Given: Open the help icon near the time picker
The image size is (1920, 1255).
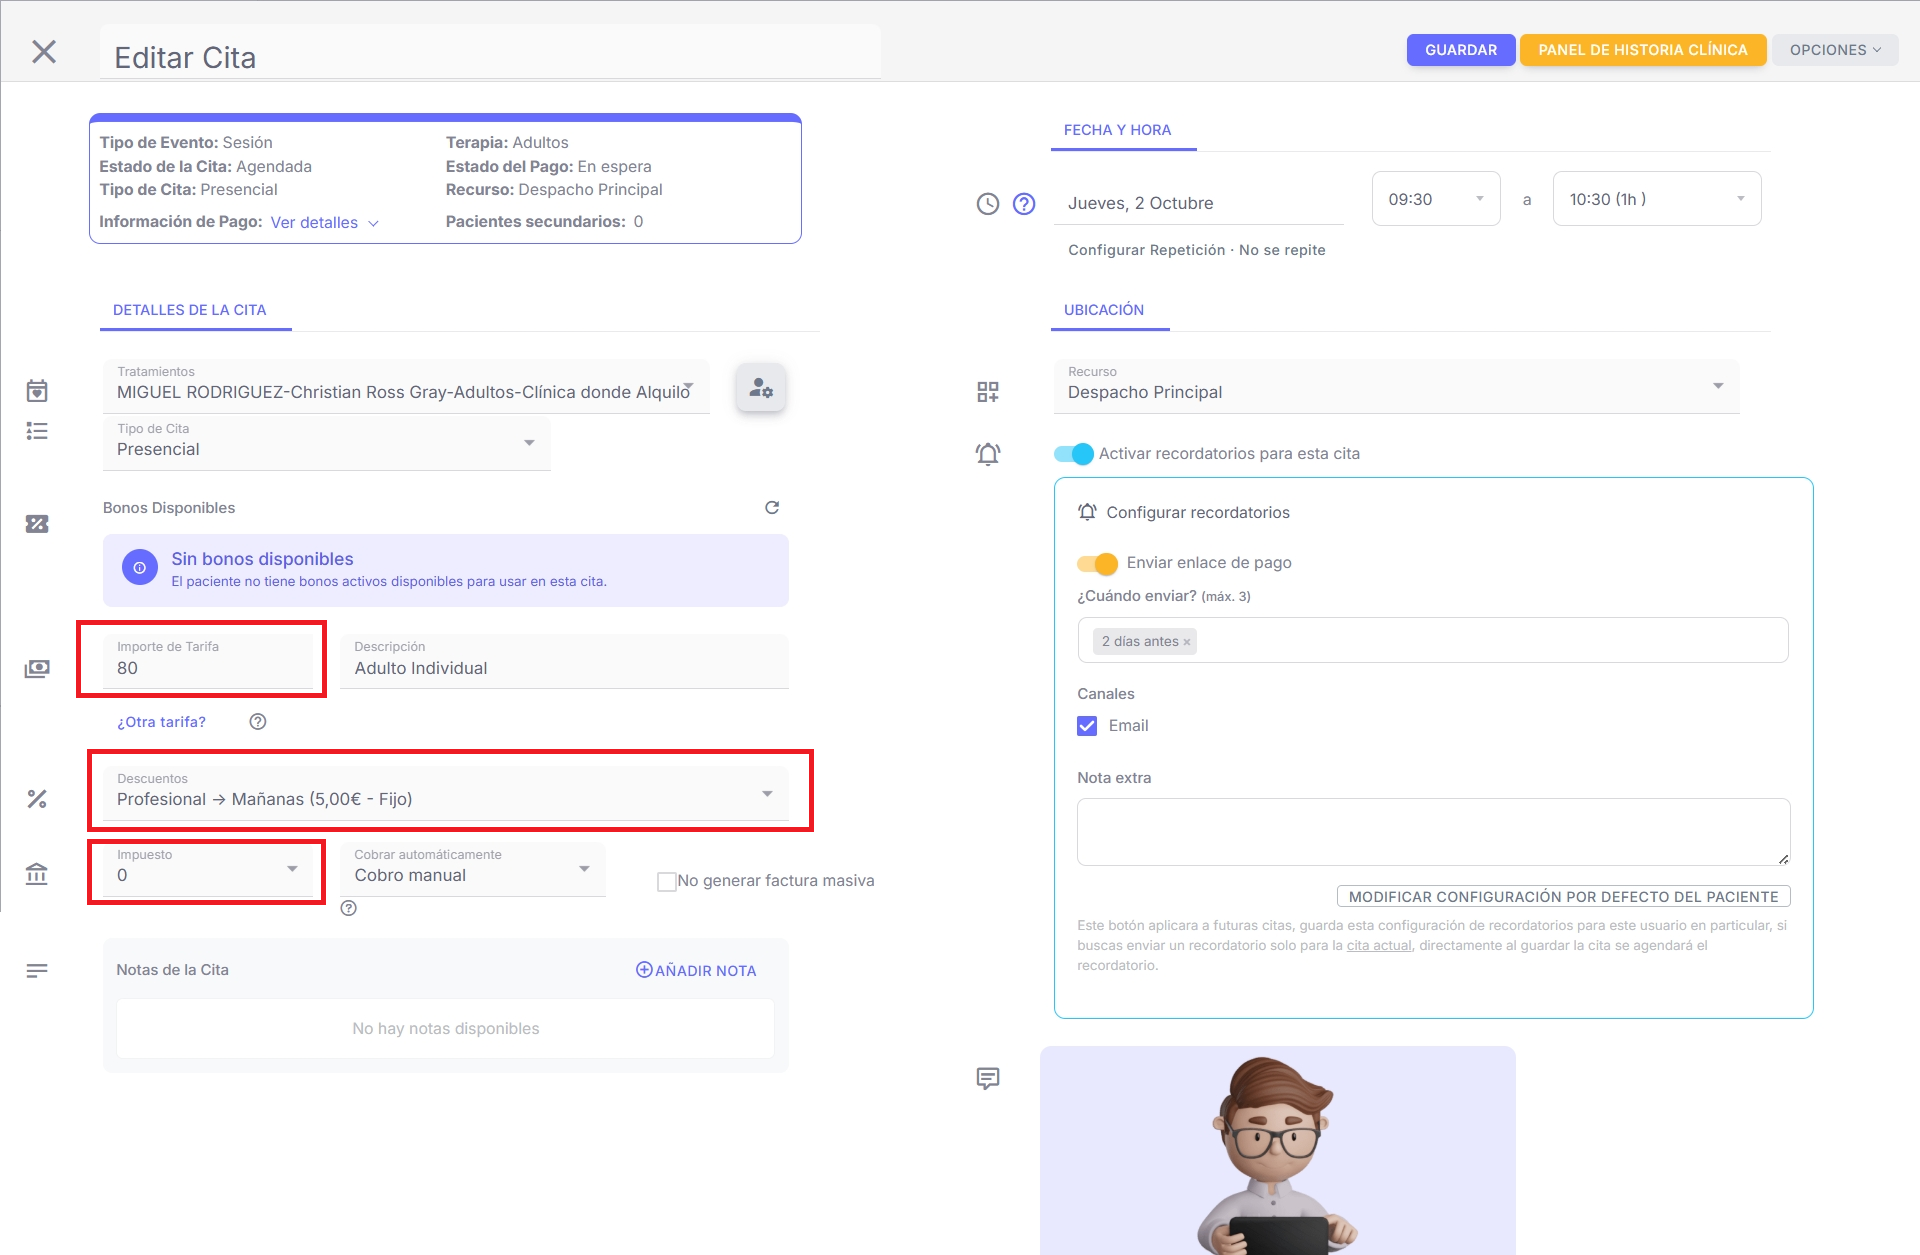Looking at the screenshot, I should 1024,204.
